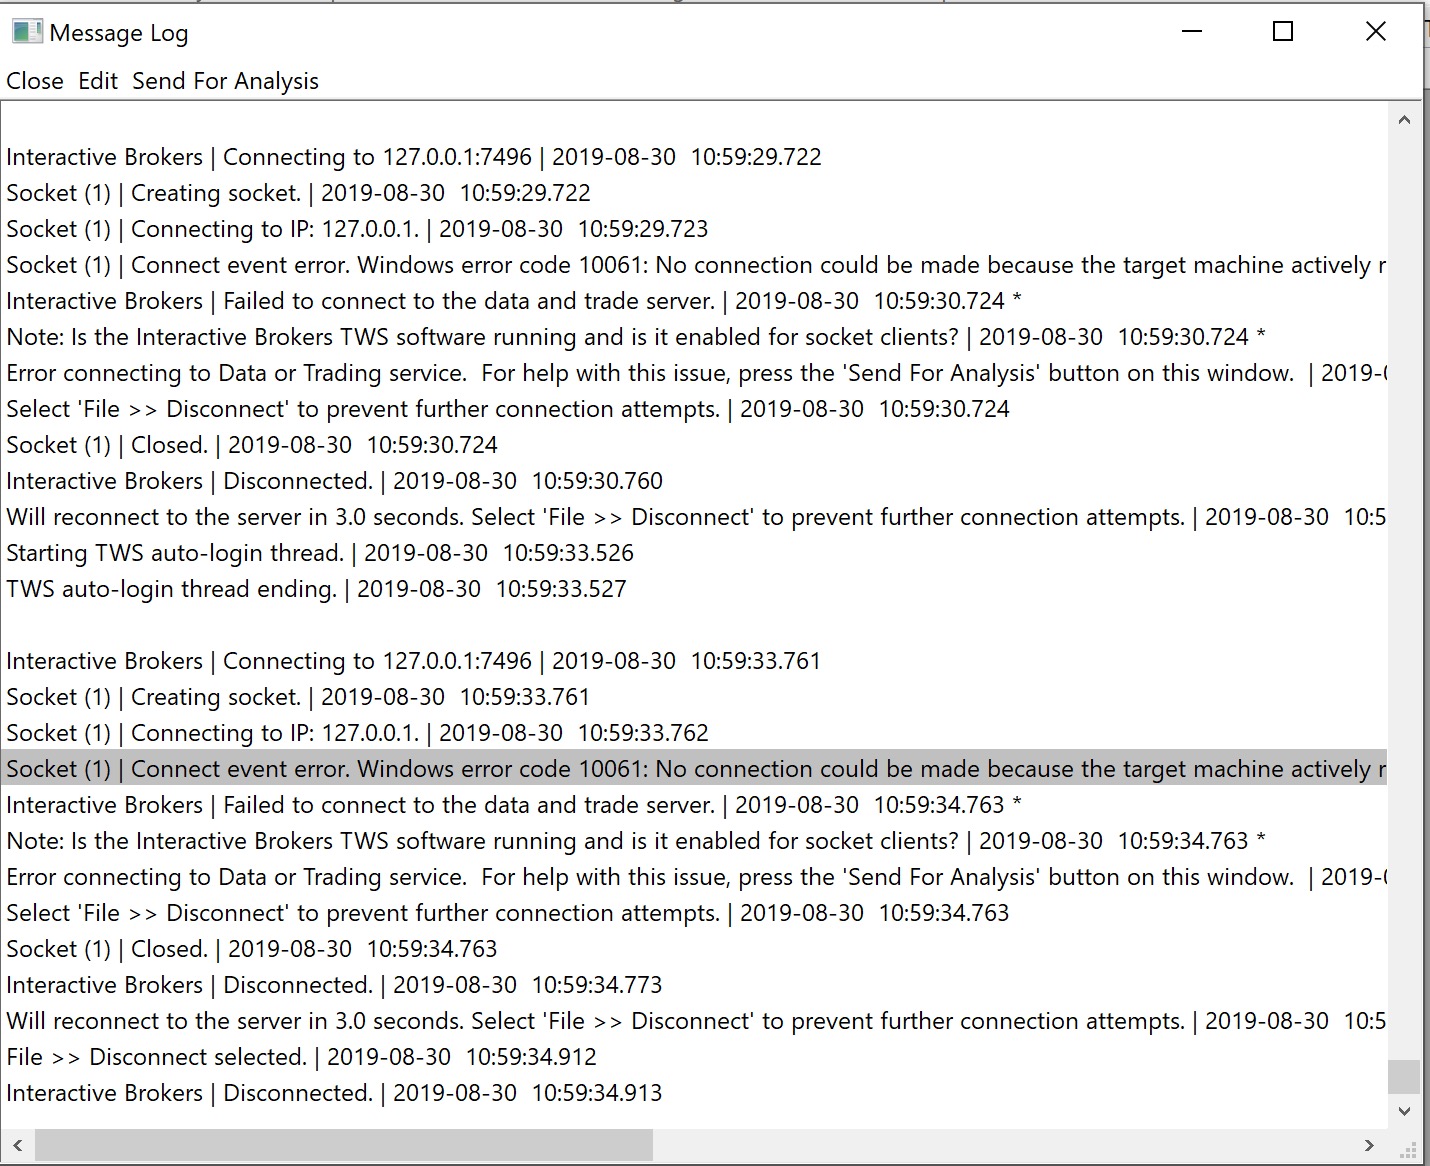This screenshot has width=1430, height=1166.
Task: Select the Creating socket line at 10:59:29.722
Action: coord(298,193)
